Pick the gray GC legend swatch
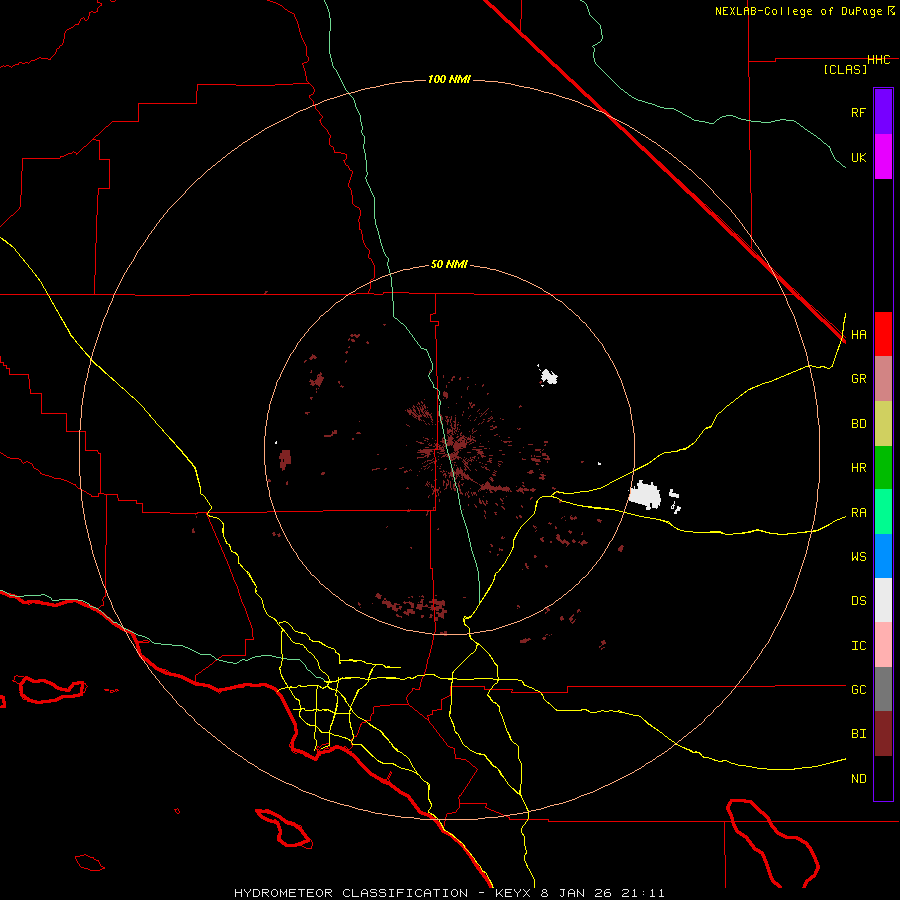Viewport: 900px width, 900px height. pos(883,689)
